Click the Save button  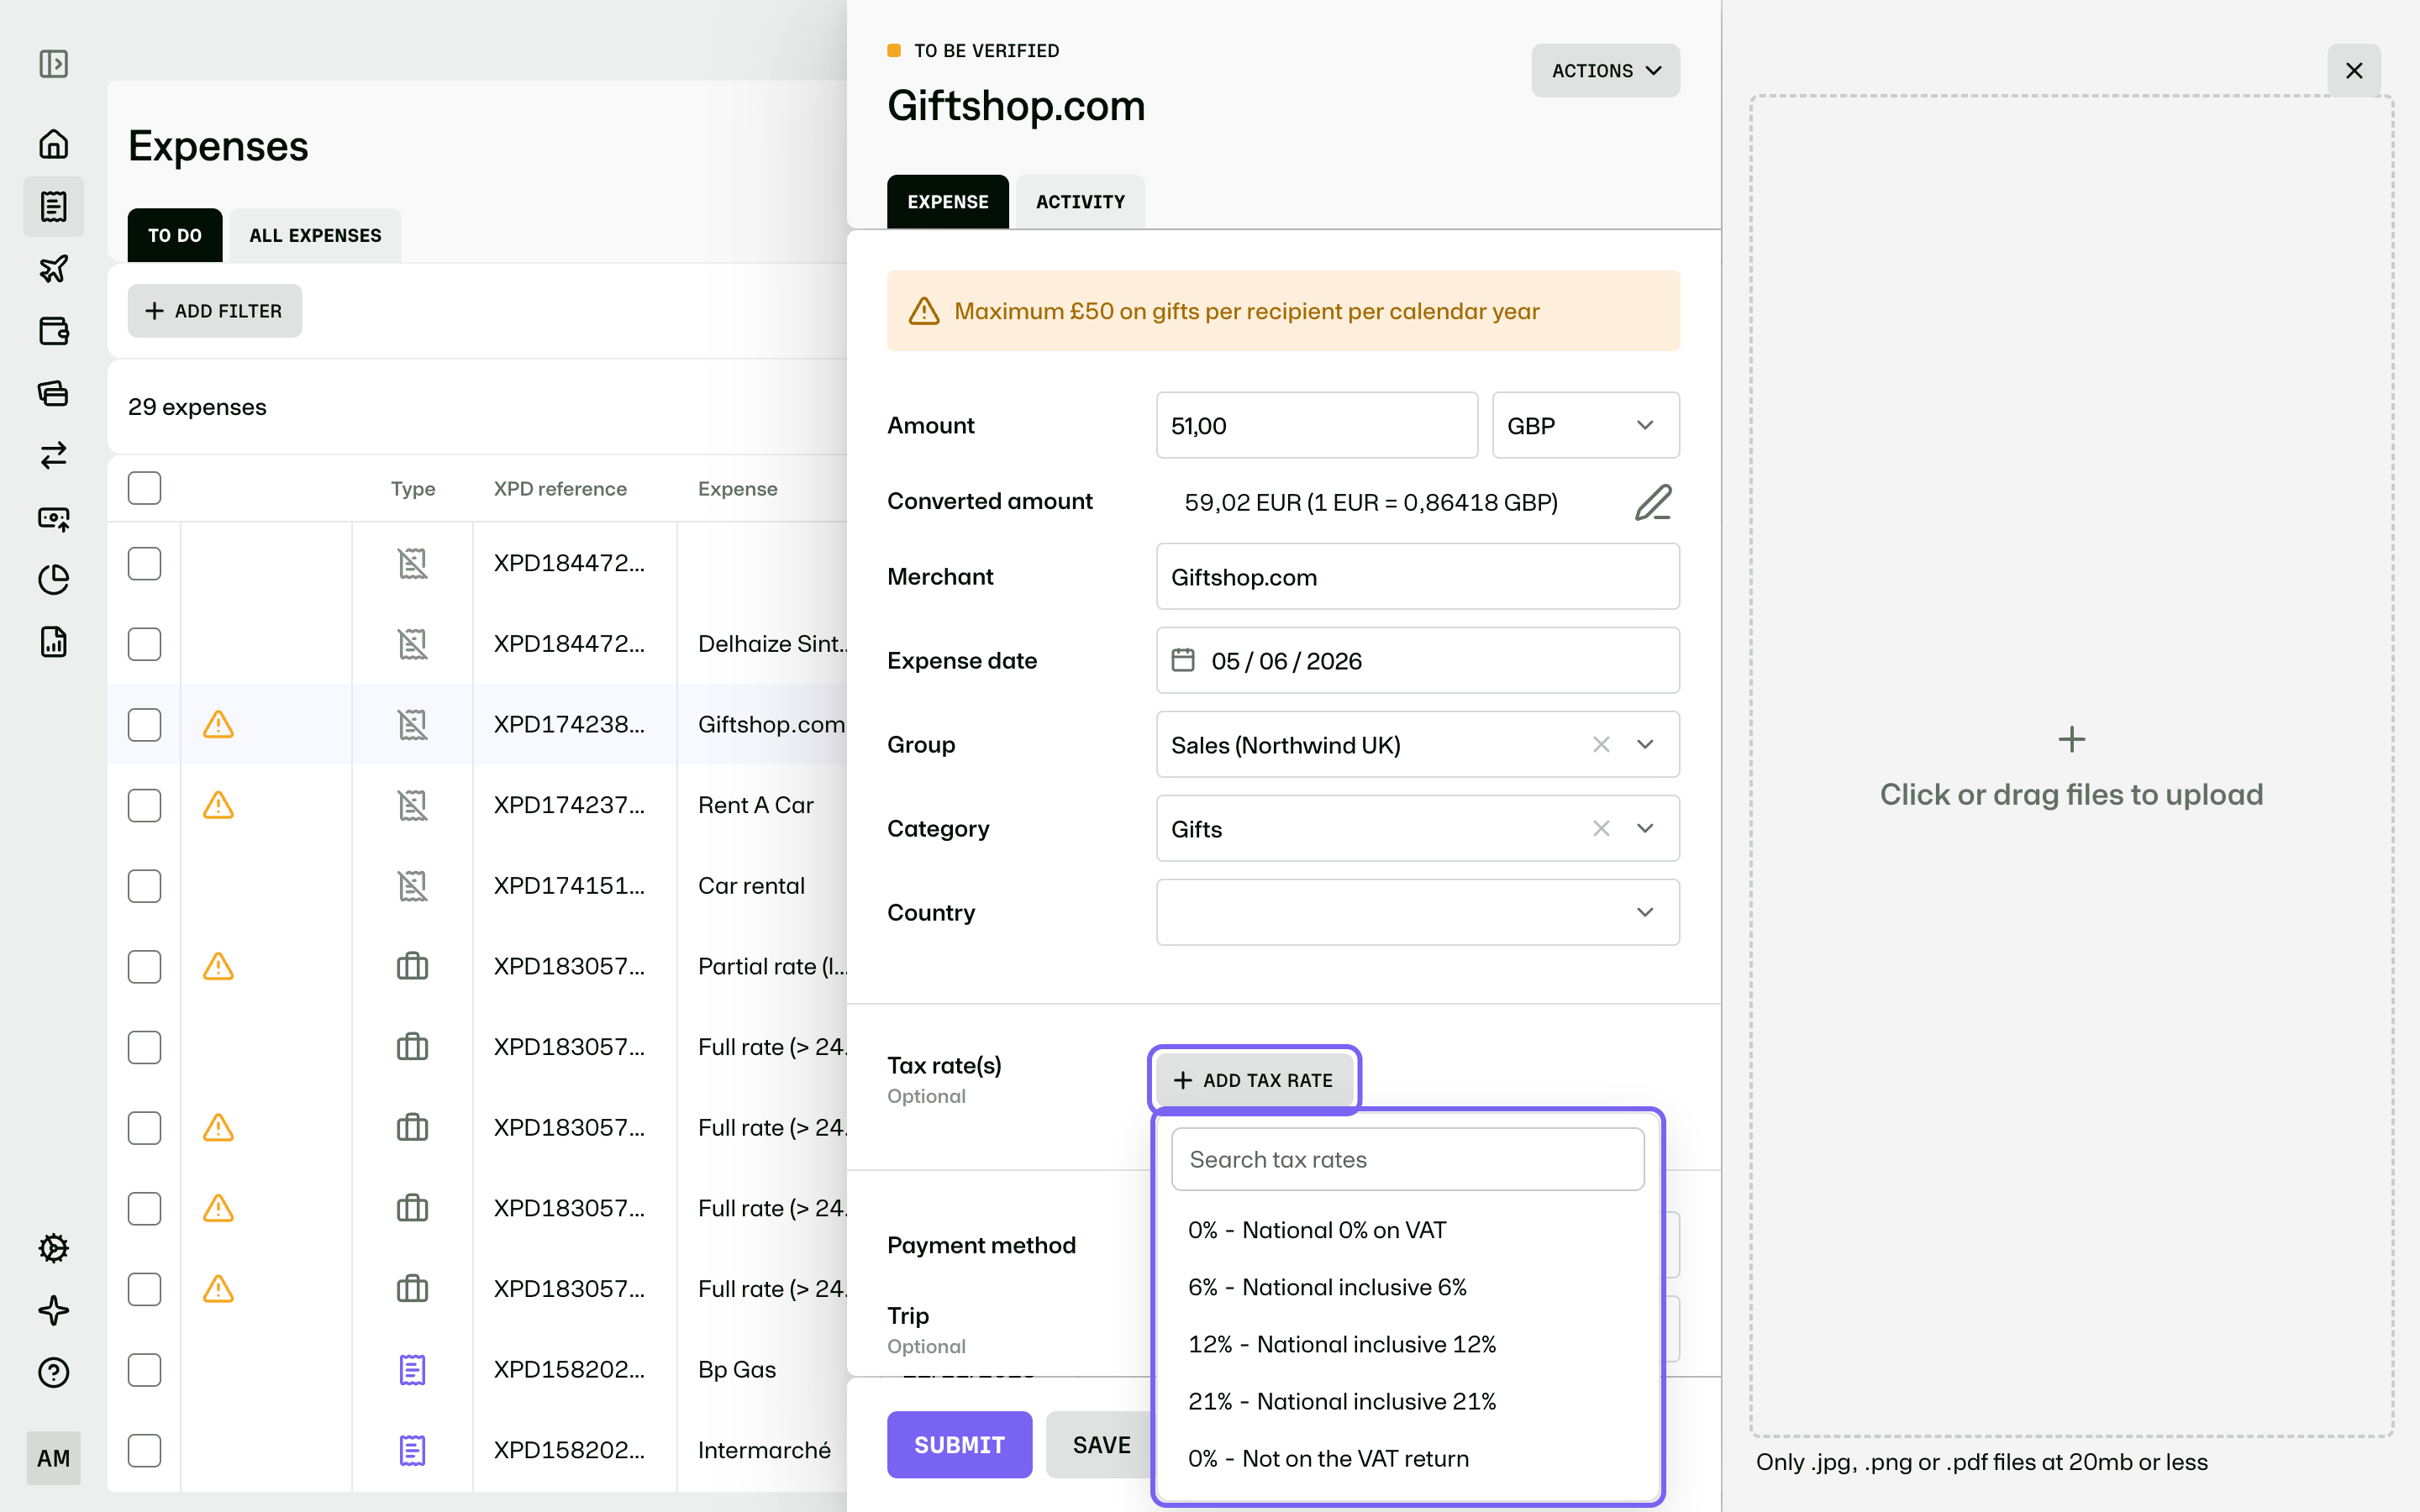click(1101, 1445)
